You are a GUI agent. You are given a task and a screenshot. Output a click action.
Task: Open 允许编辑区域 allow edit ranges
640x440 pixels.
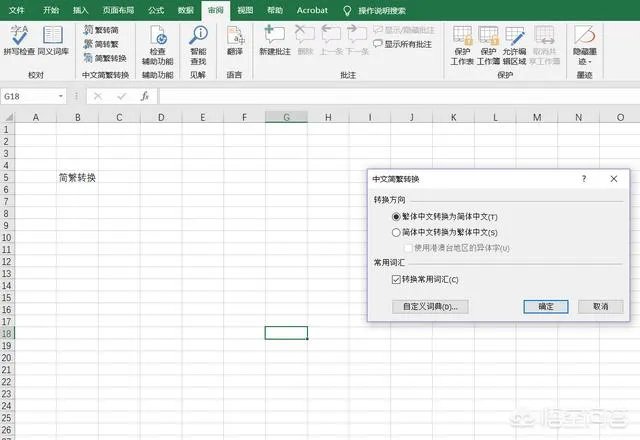[514, 45]
